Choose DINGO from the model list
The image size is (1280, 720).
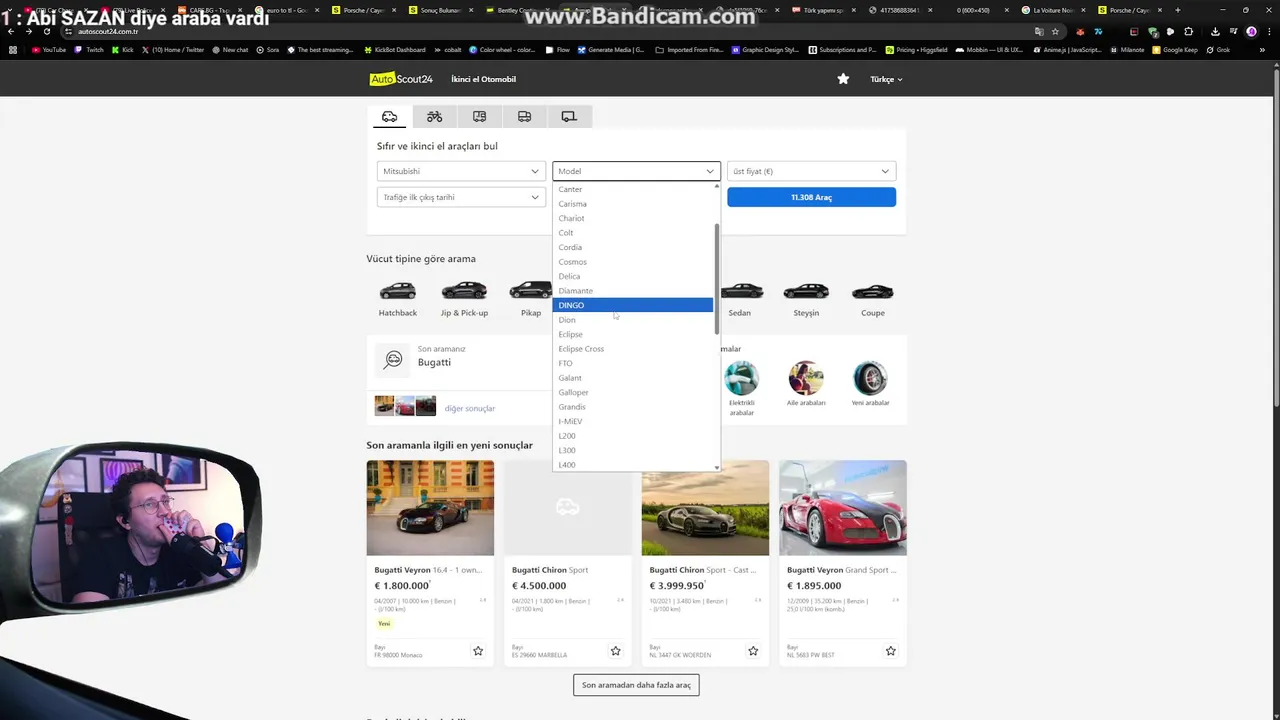(632, 305)
